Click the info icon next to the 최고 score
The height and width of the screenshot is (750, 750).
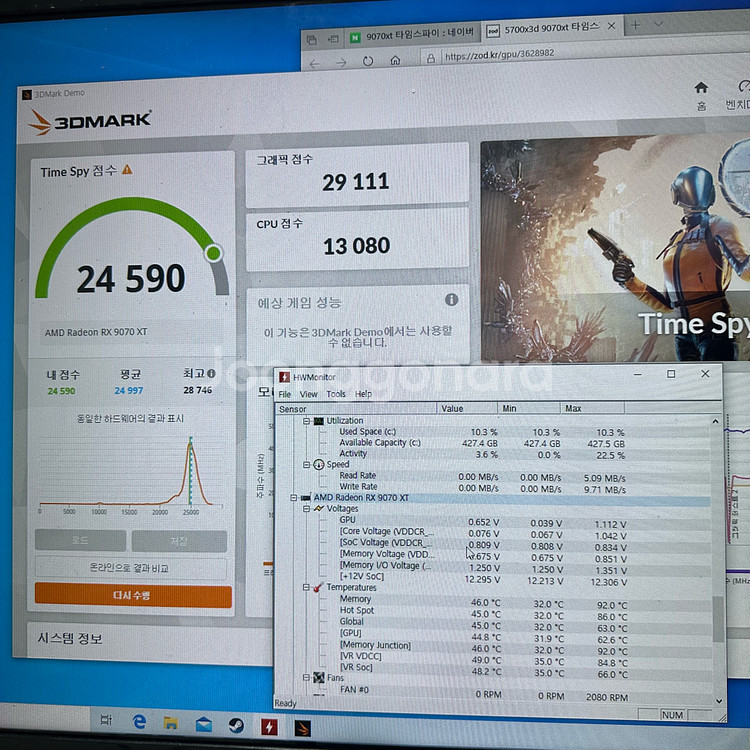tap(211, 373)
